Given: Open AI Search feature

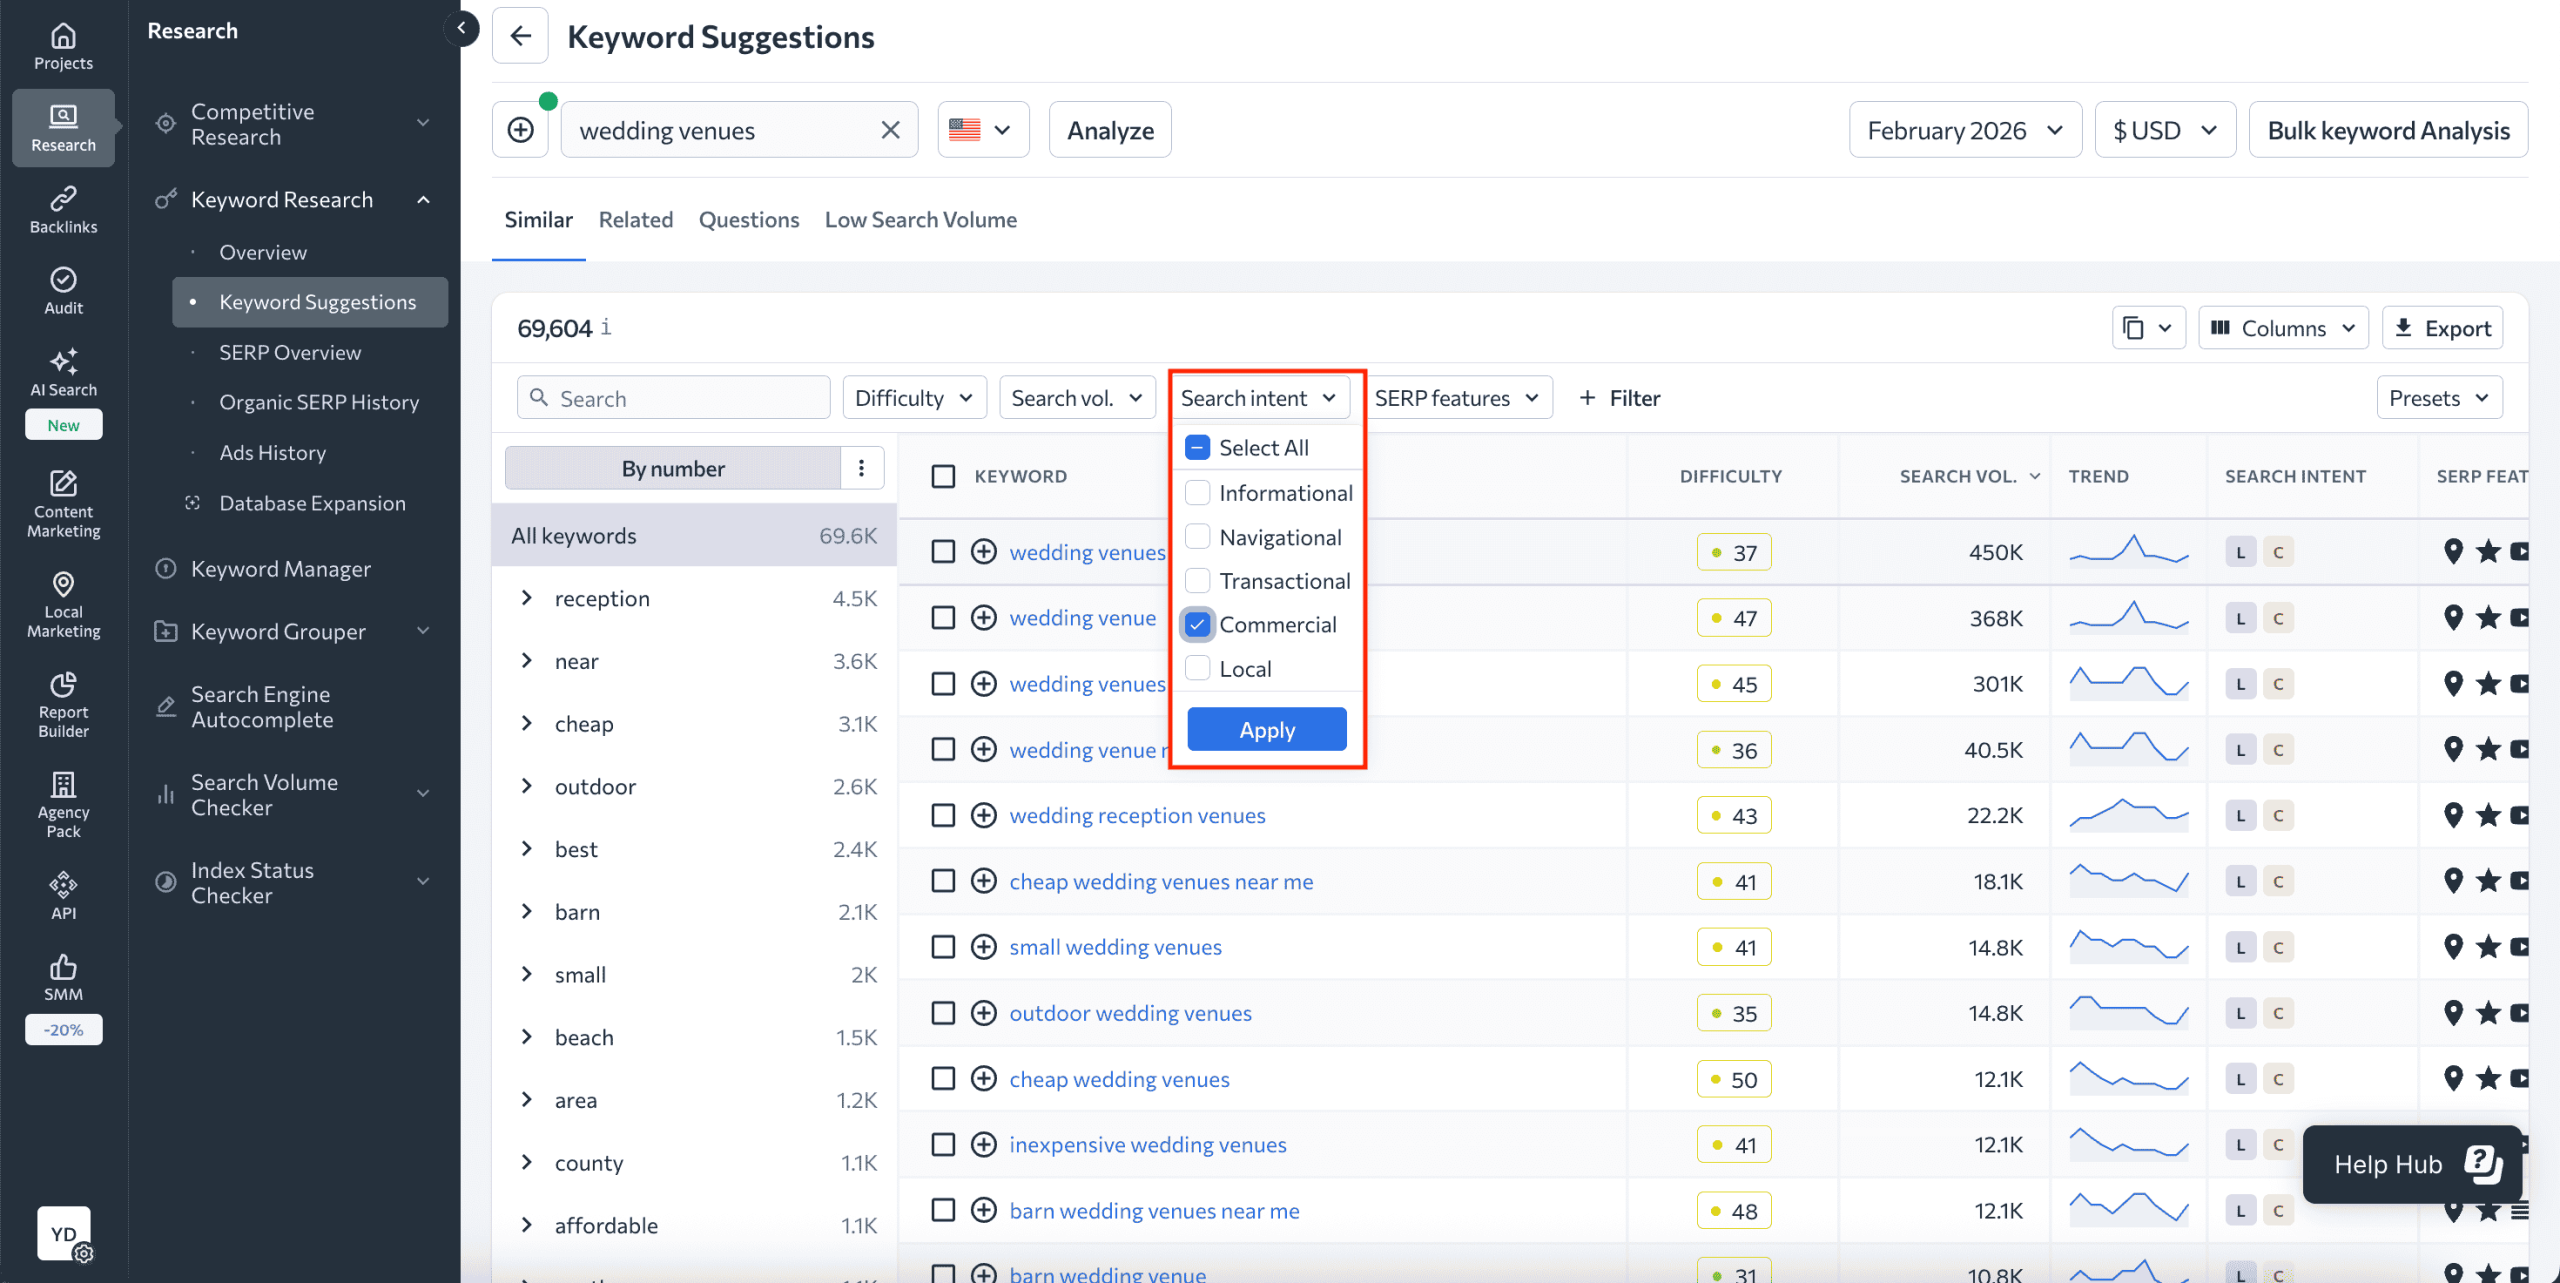Looking at the screenshot, I should (62, 372).
